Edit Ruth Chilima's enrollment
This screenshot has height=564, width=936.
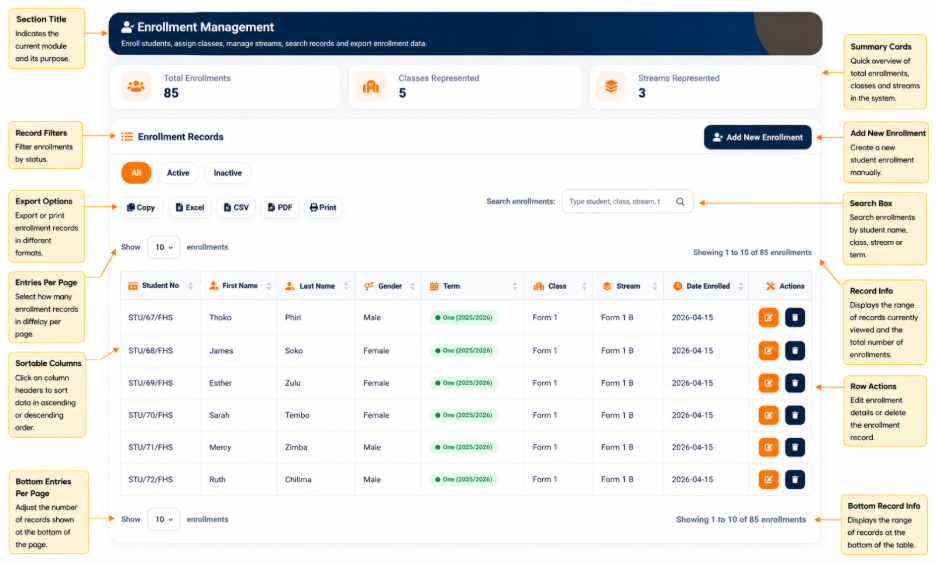(768, 479)
